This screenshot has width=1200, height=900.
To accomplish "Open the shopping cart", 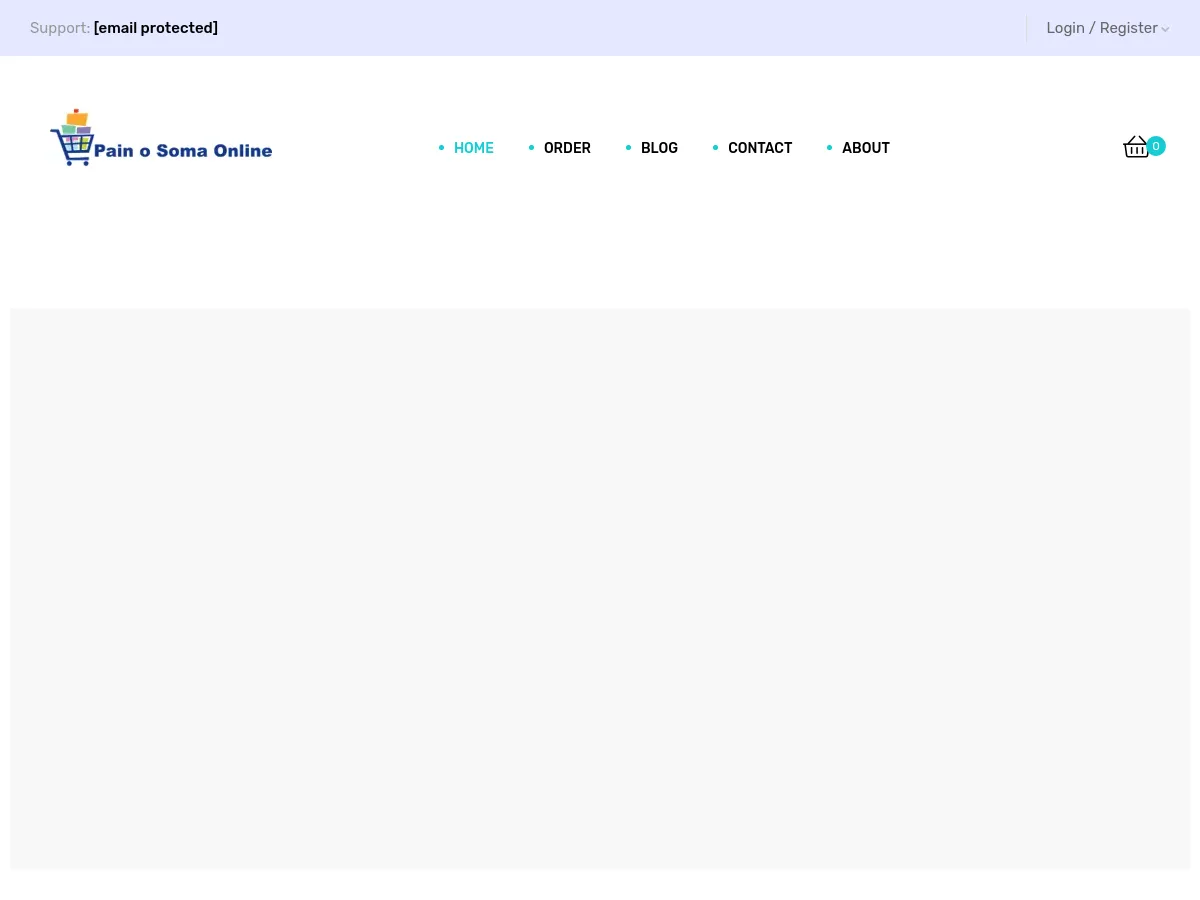I will click(x=1137, y=146).
